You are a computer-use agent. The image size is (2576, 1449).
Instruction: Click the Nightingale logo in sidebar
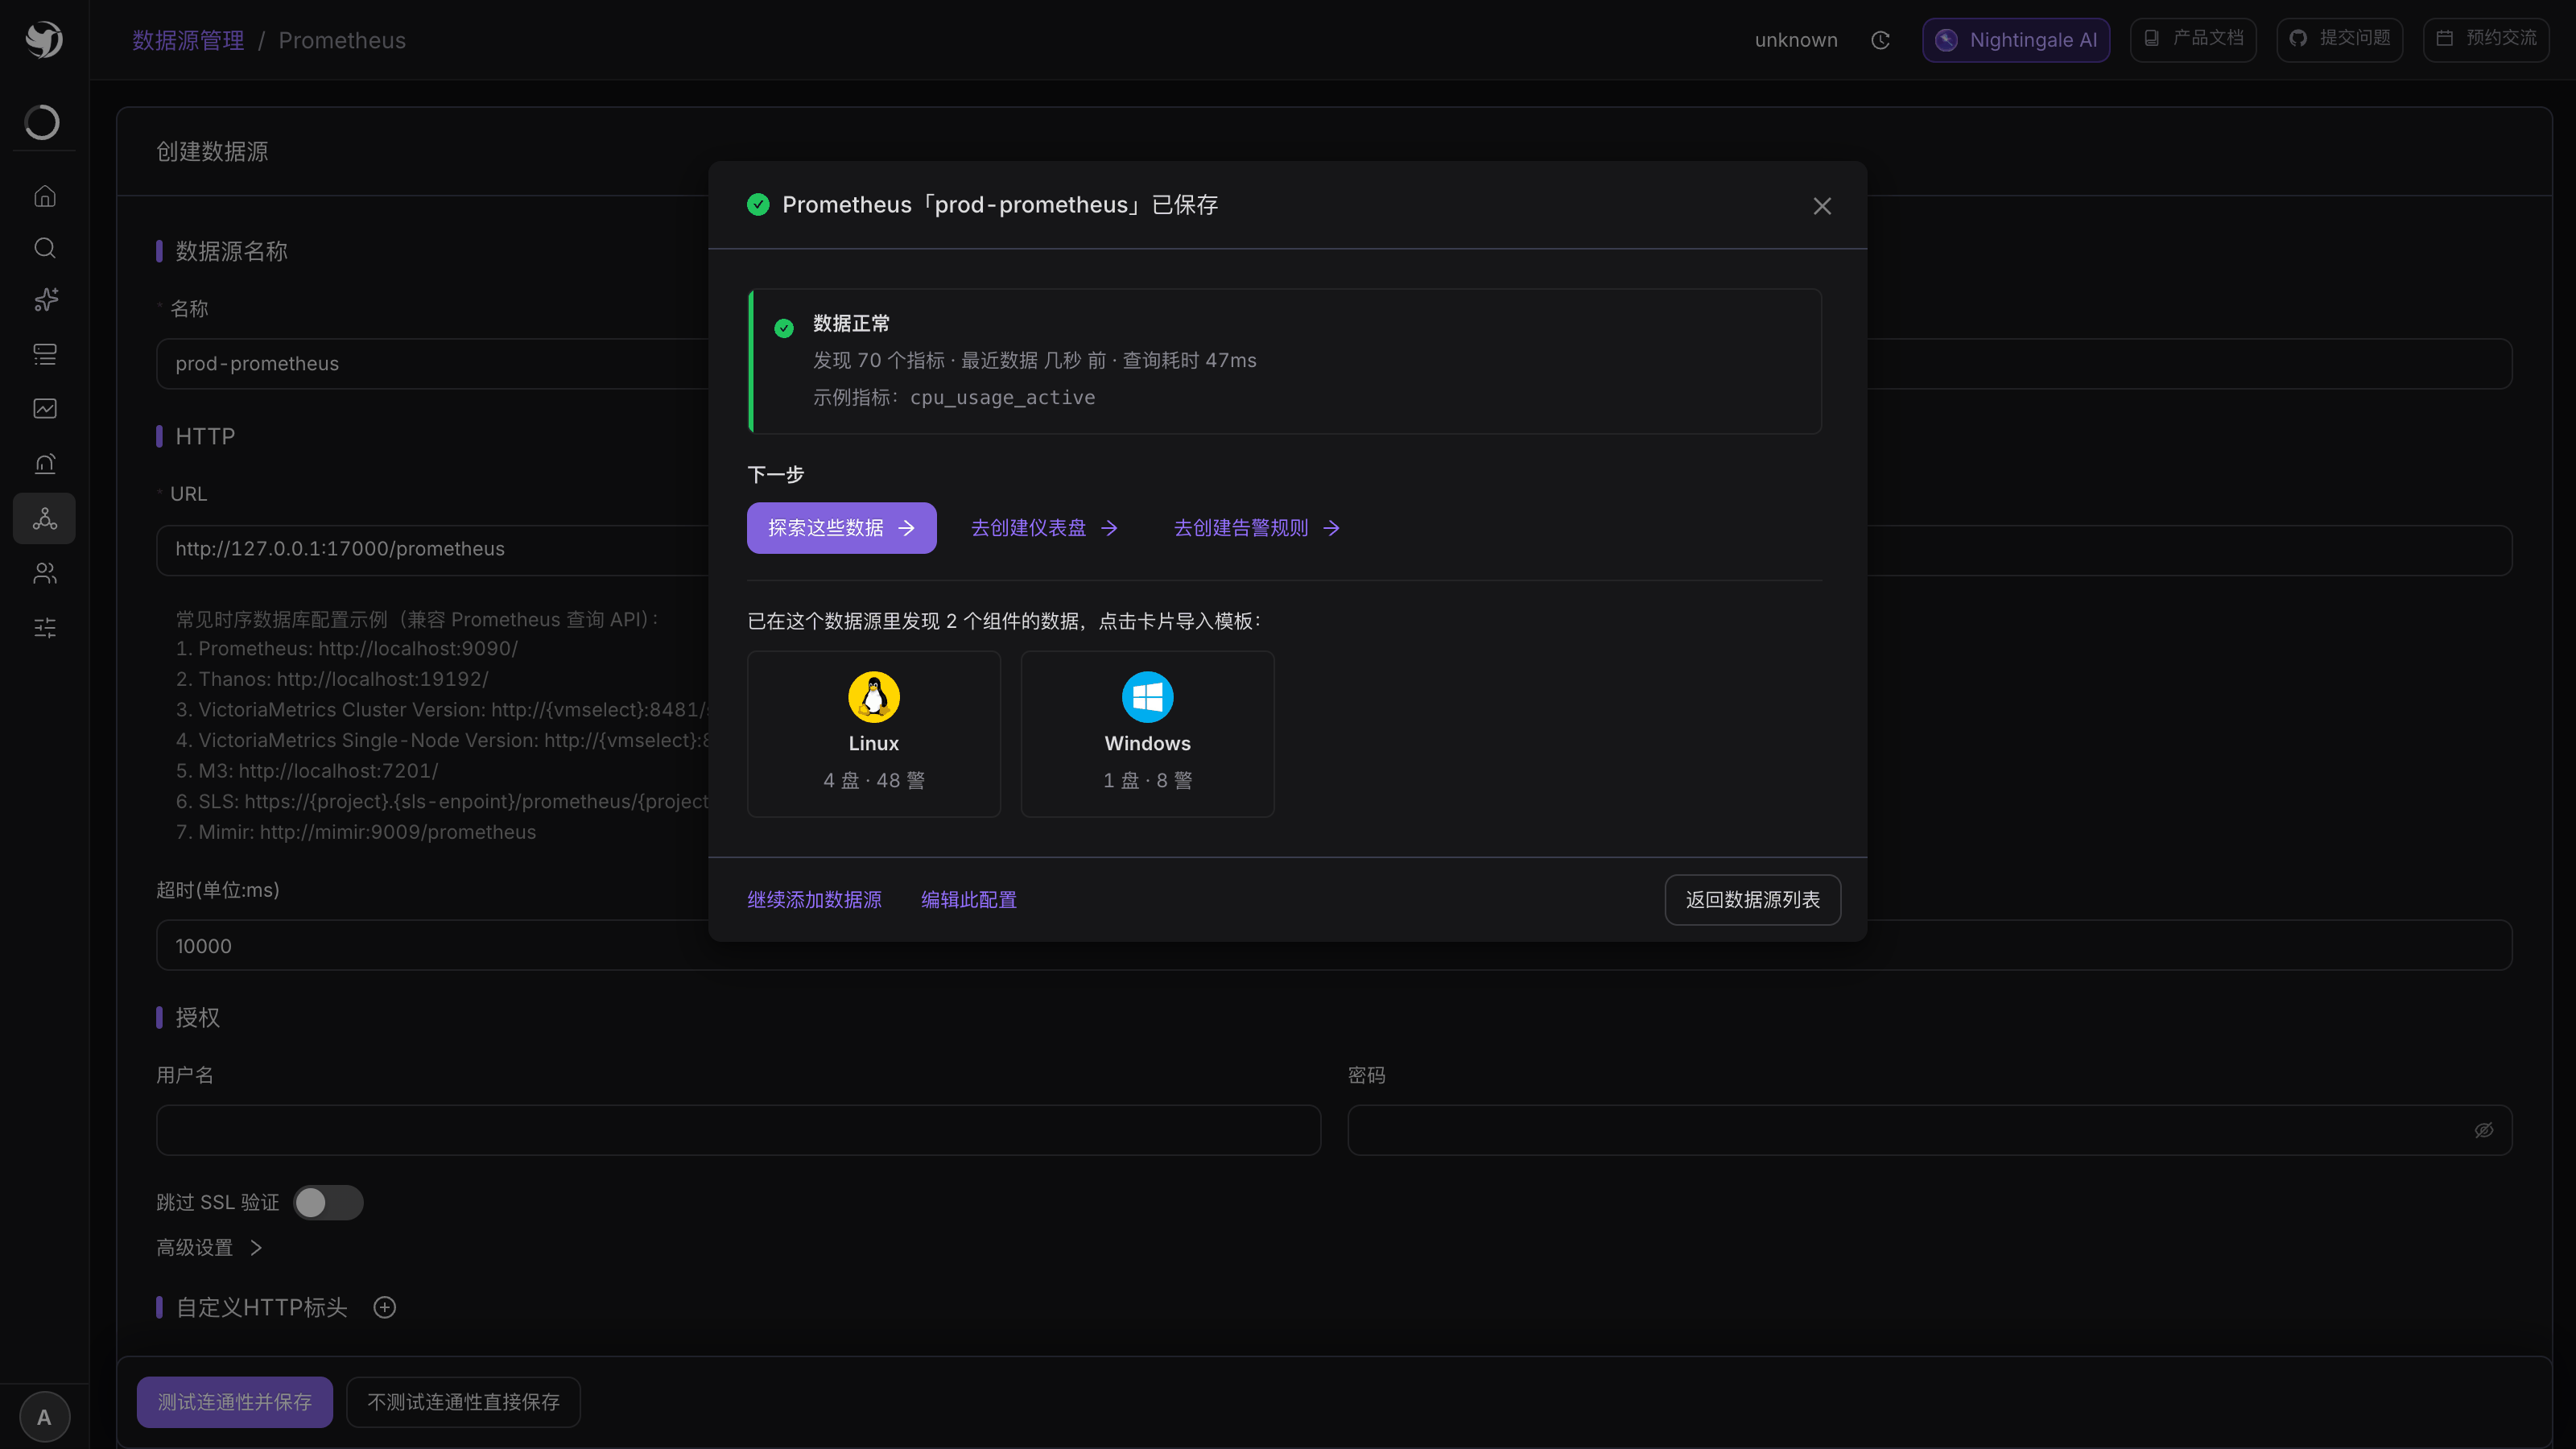pyautogui.click(x=44, y=40)
